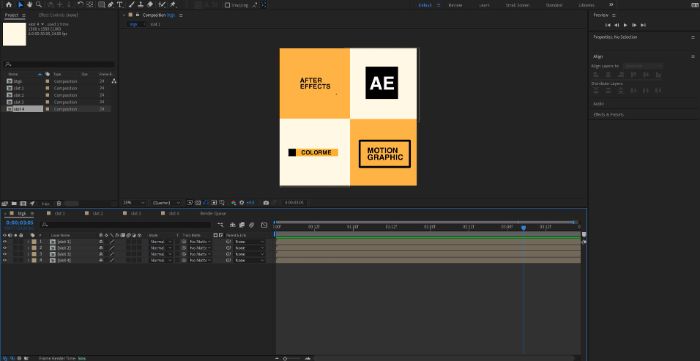Viewport: 700px width, 361px height.
Task: Step to next frame in Preview panel
Action: pos(634,25)
